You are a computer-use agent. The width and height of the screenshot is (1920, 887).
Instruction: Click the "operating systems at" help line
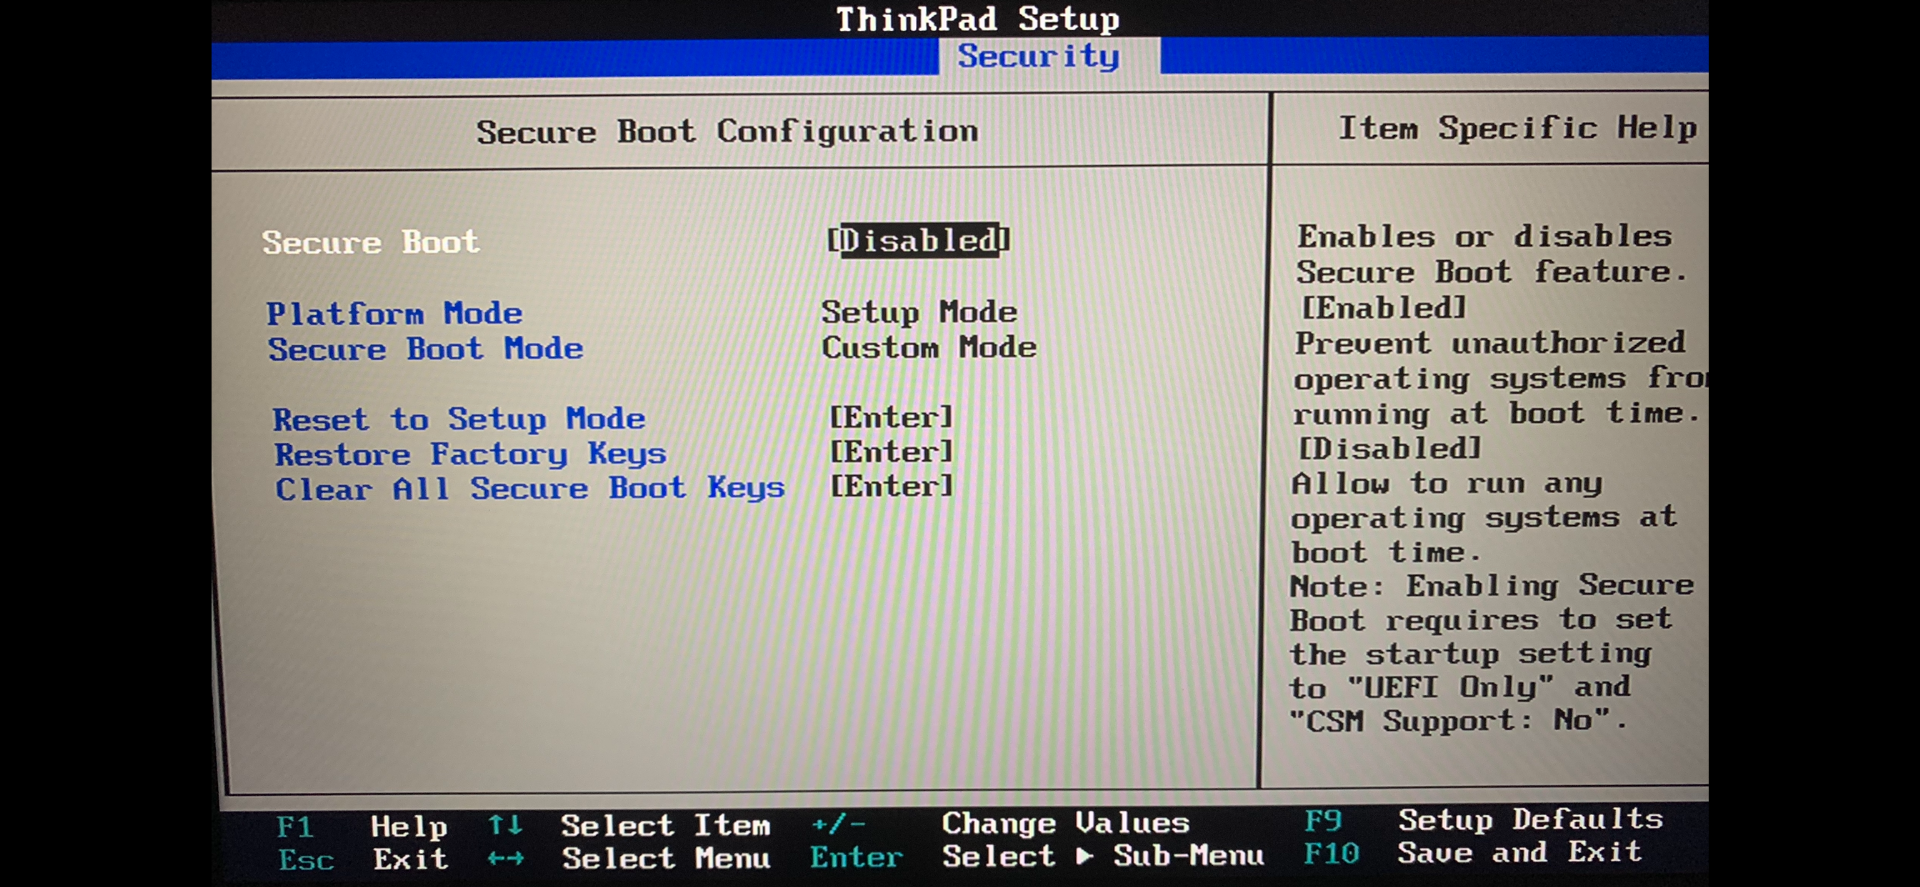[x=1484, y=518]
